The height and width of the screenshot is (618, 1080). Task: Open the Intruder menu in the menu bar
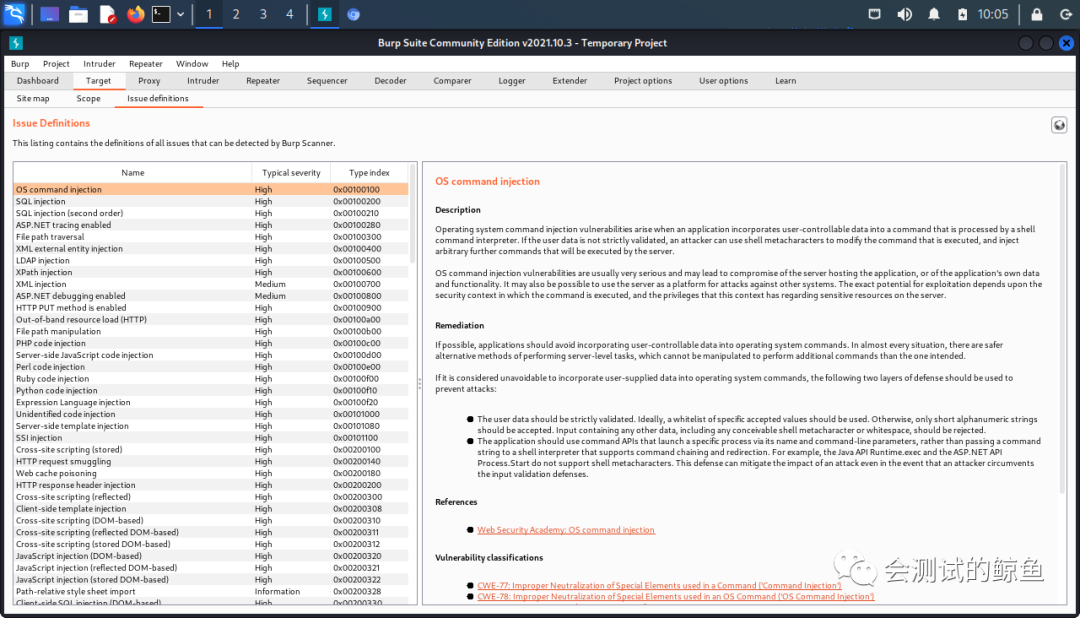click(99, 63)
